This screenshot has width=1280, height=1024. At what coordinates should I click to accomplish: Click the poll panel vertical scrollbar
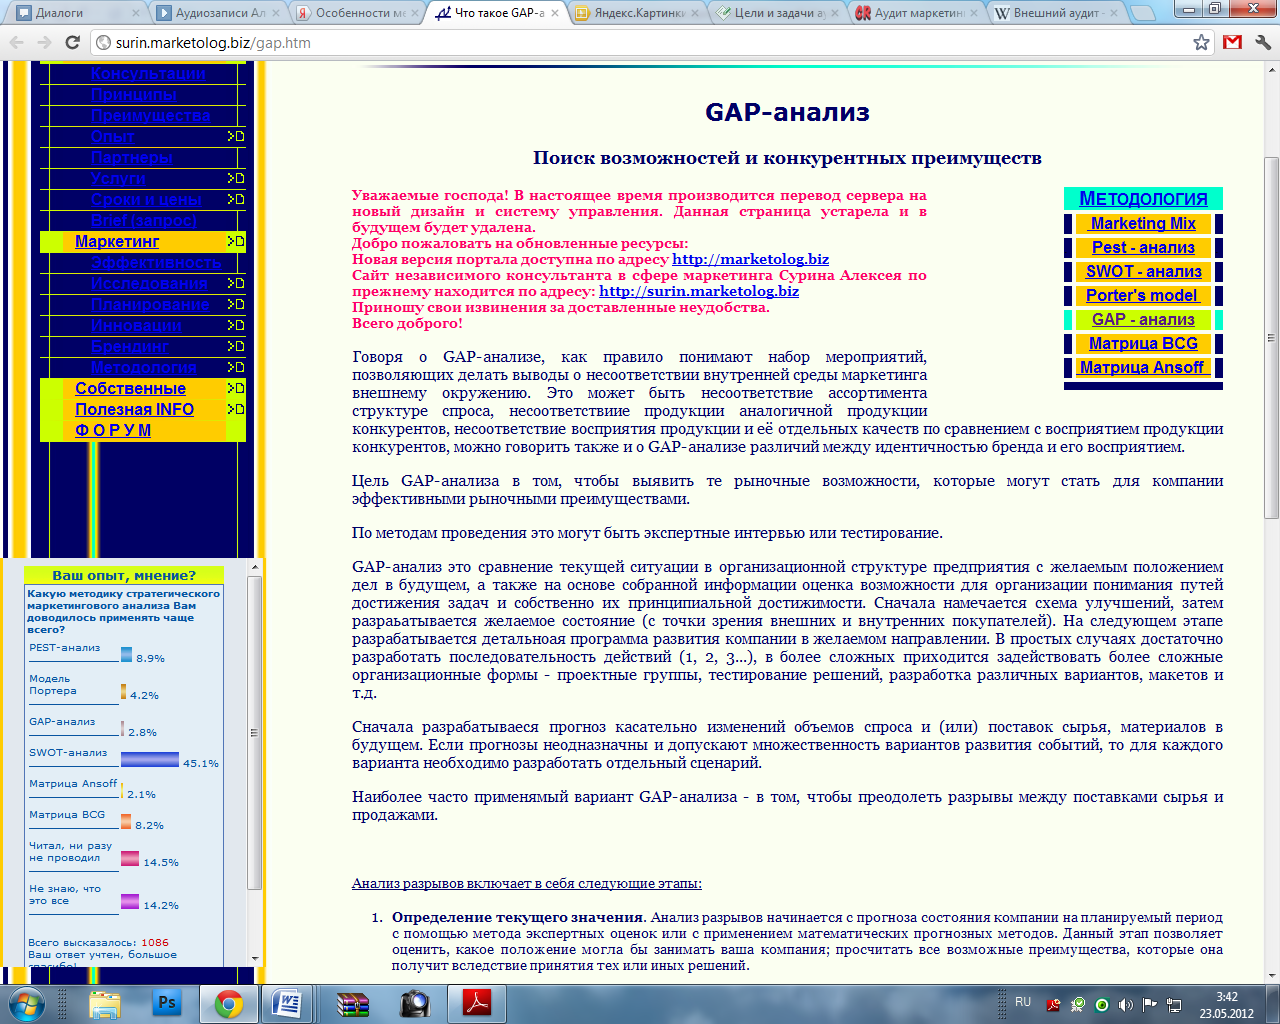pos(254,732)
